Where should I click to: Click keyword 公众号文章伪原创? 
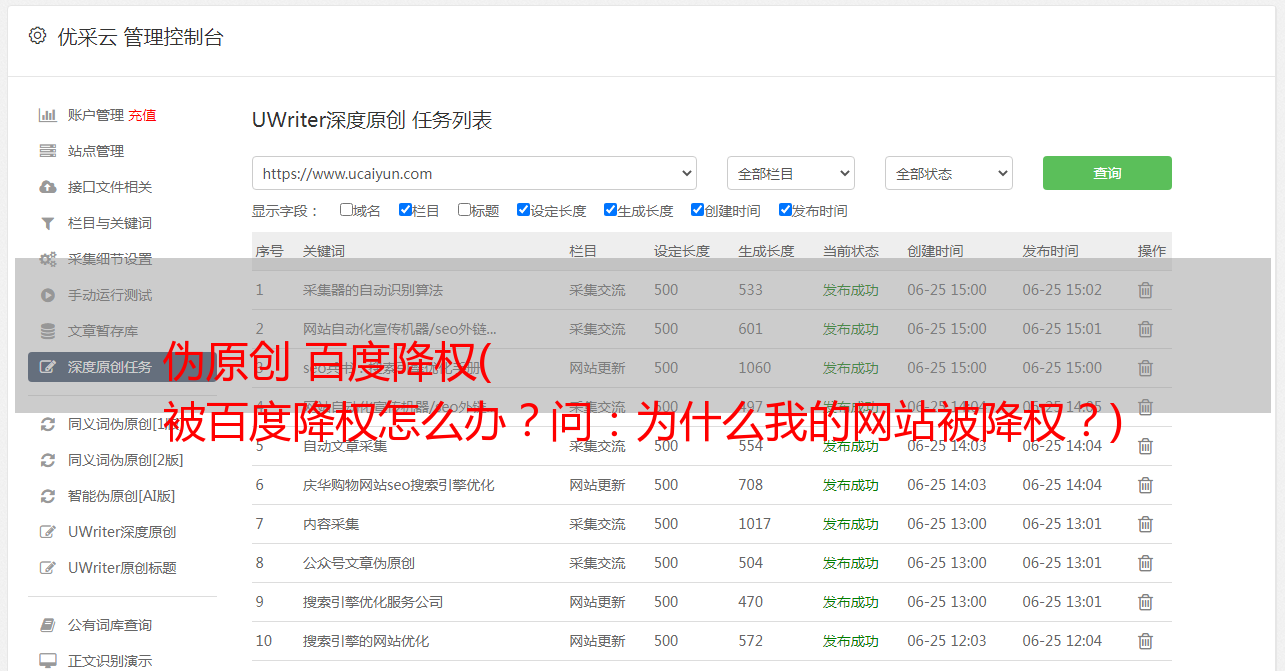pyautogui.click(x=359, y=563)
